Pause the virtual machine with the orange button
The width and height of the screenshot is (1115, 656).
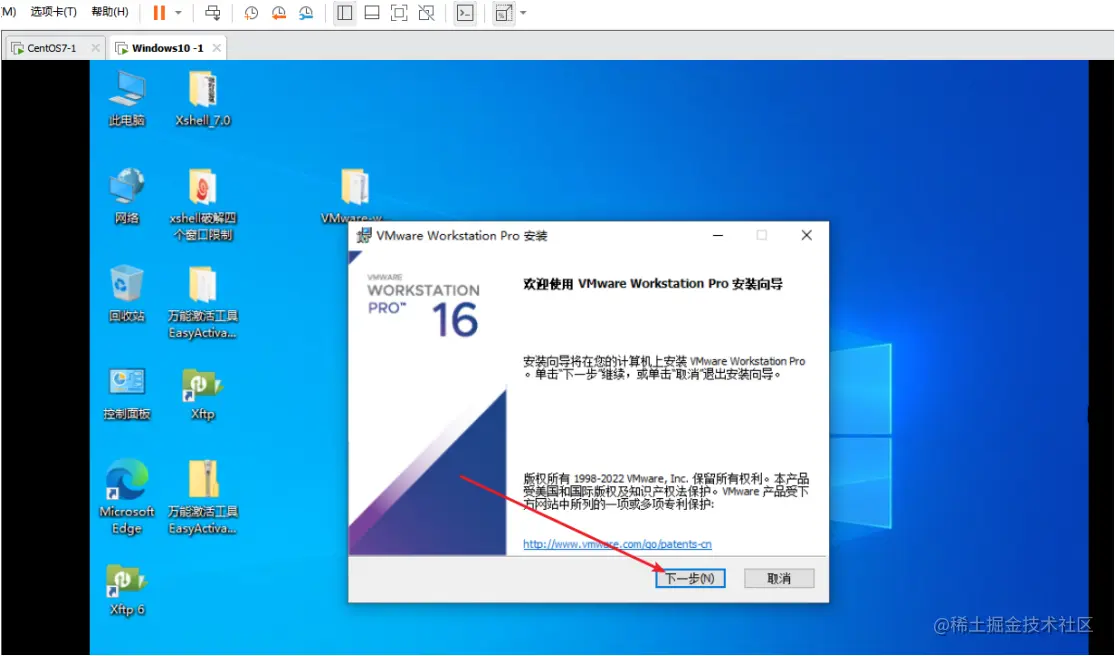159,13
